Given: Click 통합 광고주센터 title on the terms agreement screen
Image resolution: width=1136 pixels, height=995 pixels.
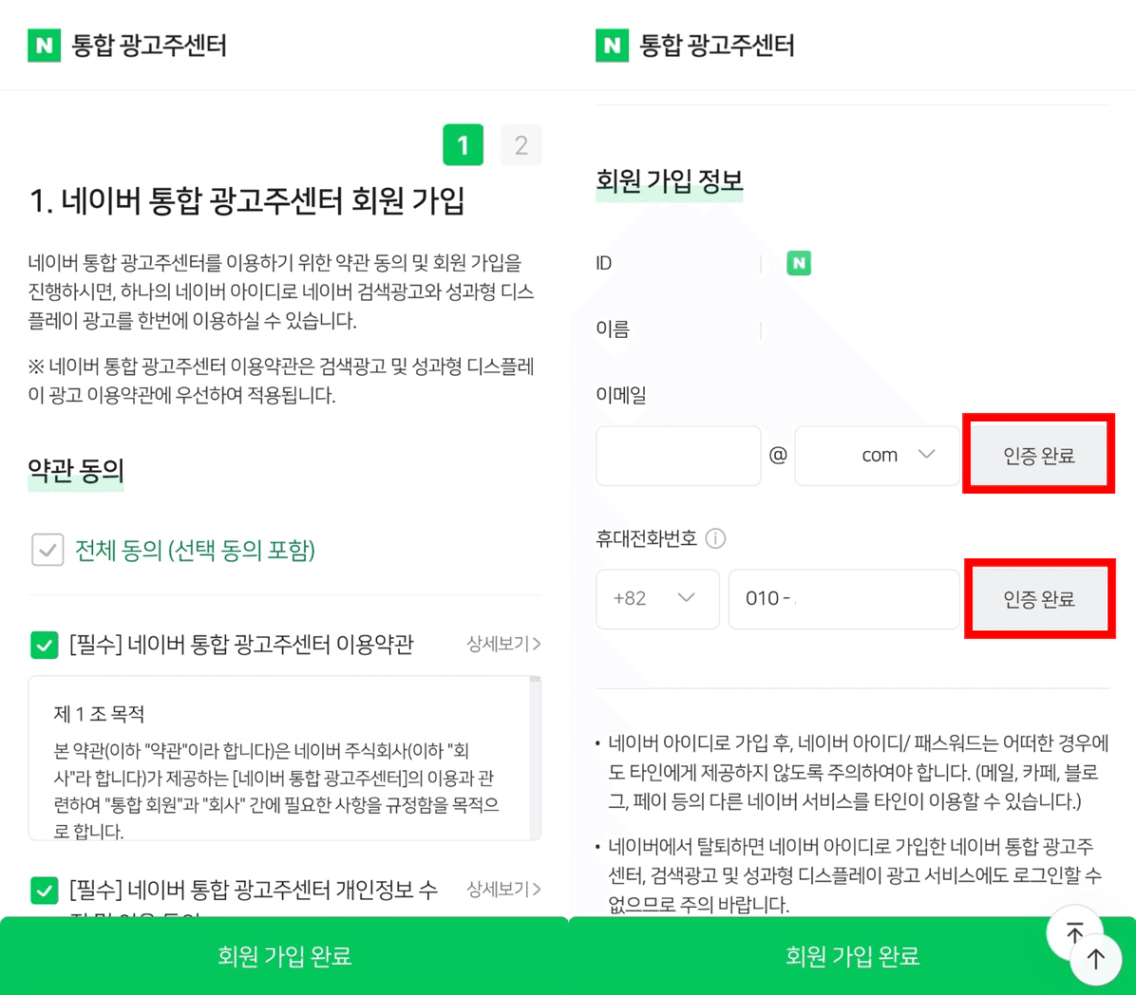Looking at the screenshot, I should pyautogui.click(x=149, y=46).
